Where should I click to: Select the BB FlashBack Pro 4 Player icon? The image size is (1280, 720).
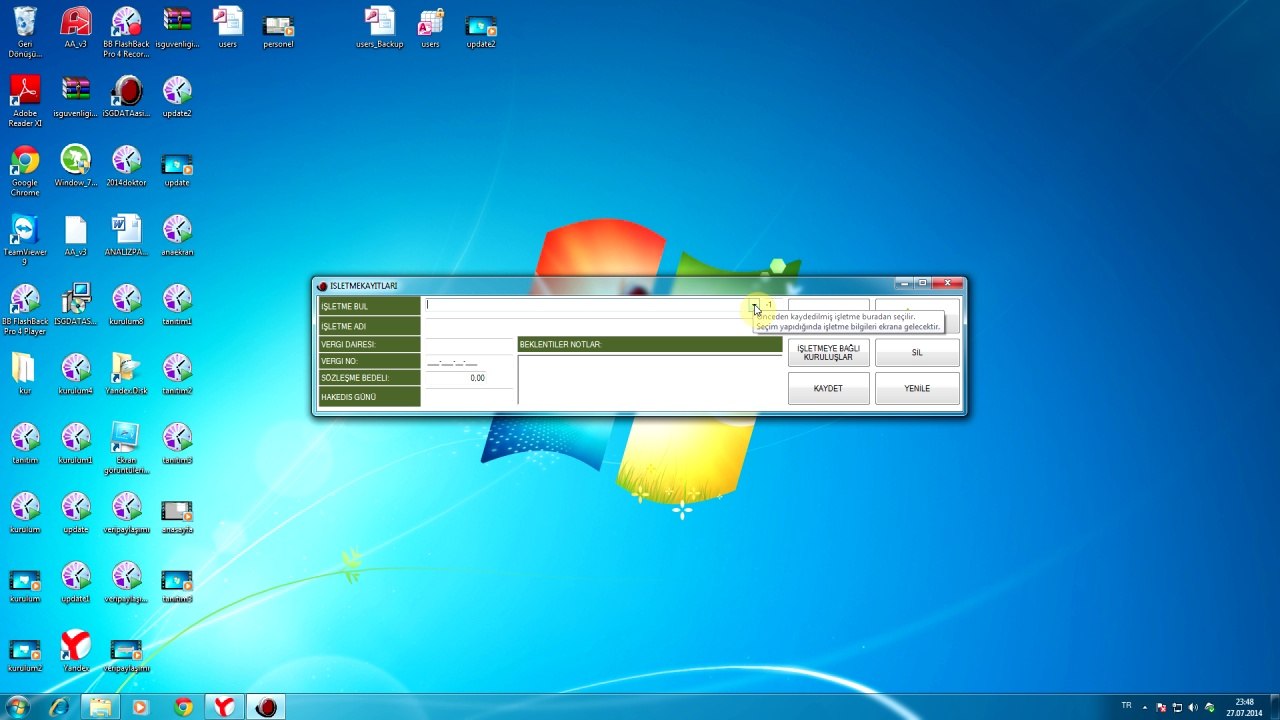(25, 309)
